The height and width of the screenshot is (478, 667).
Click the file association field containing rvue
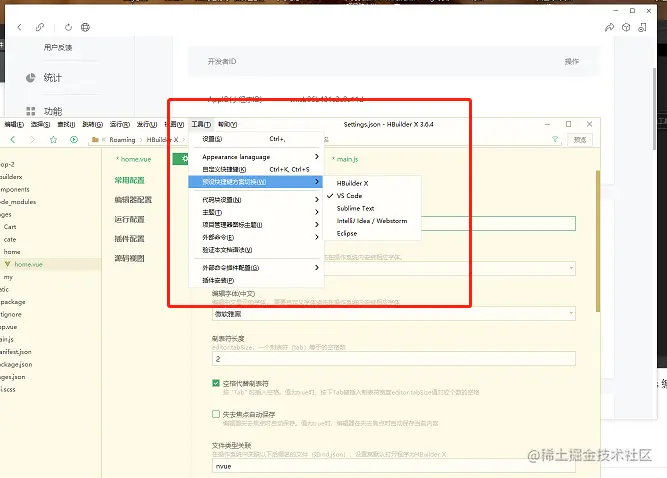pyautogui.click(x=393, y=466)
